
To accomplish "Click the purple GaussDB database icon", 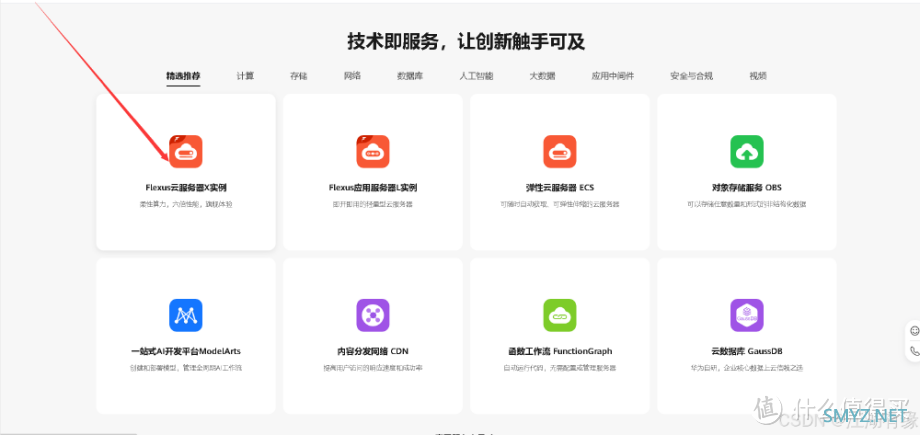I will 747,315.
